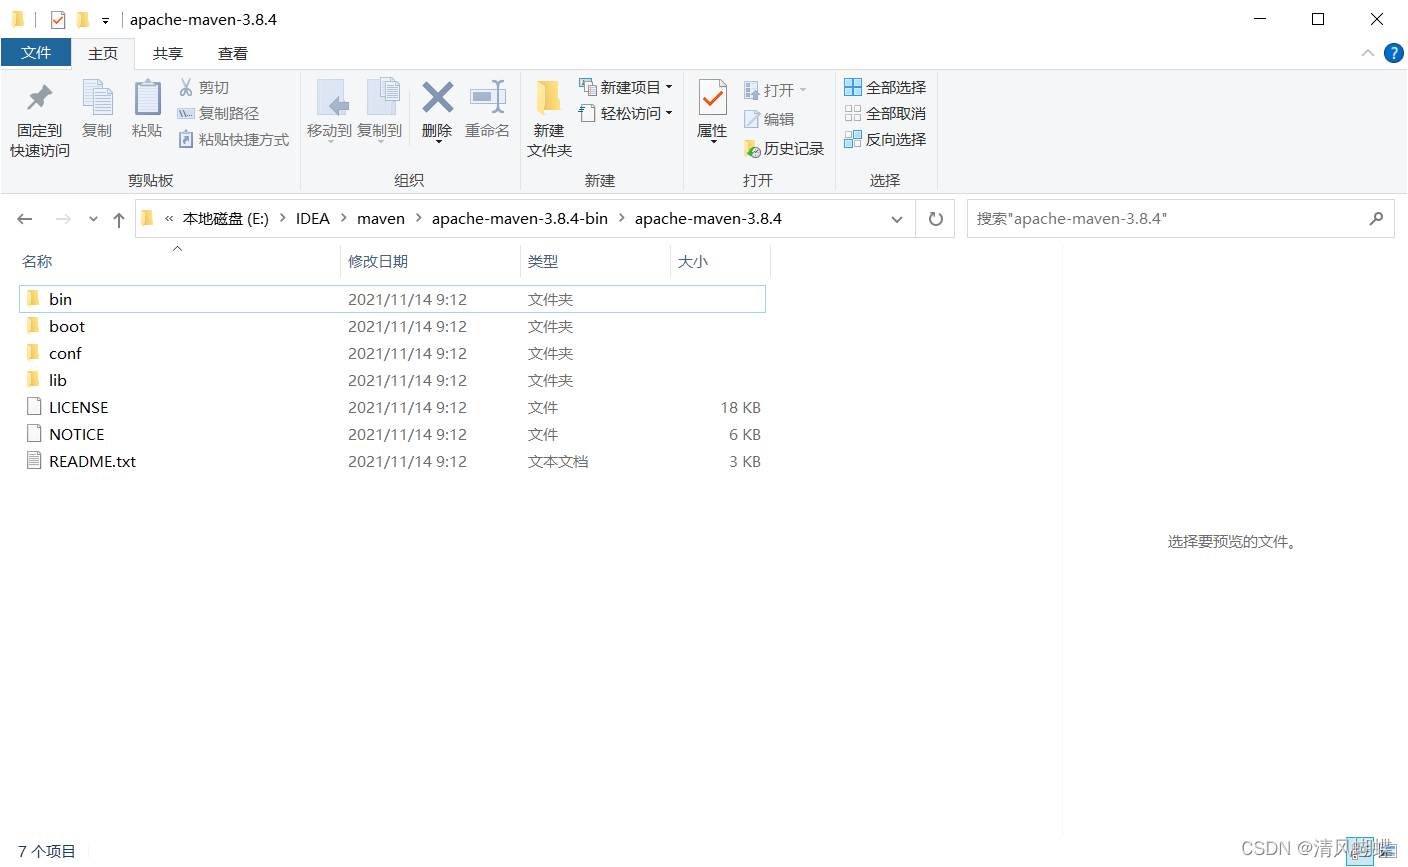Switch to the Share (共享) tab

[168, 53]
